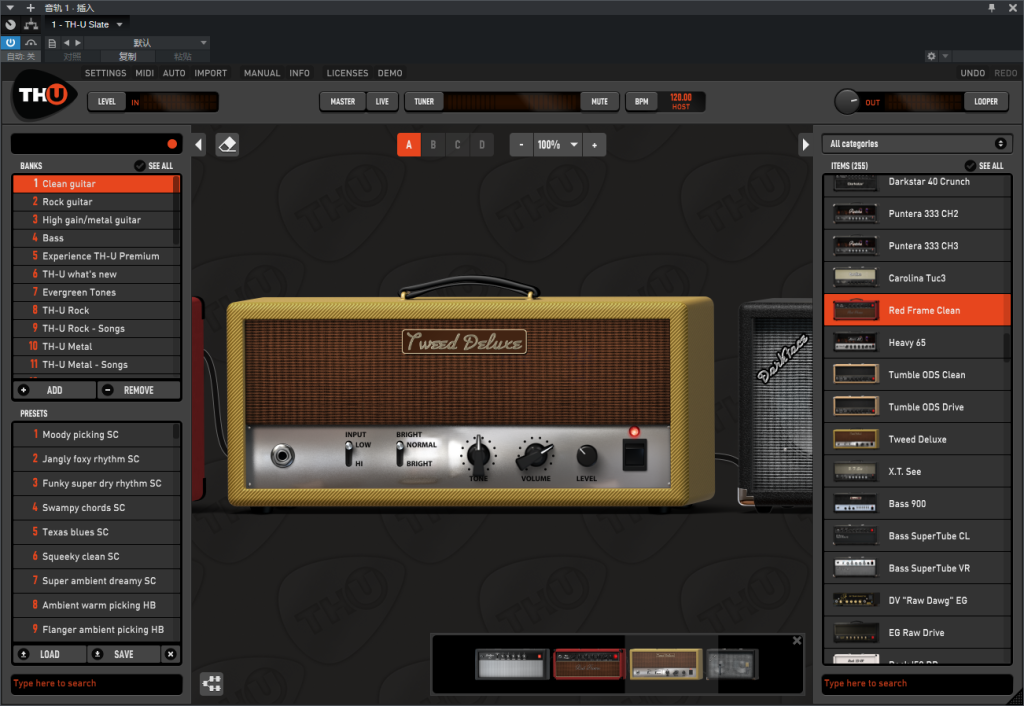
Task: Select Tumble ODS Clean amp entry
Action: pos(917,375)
